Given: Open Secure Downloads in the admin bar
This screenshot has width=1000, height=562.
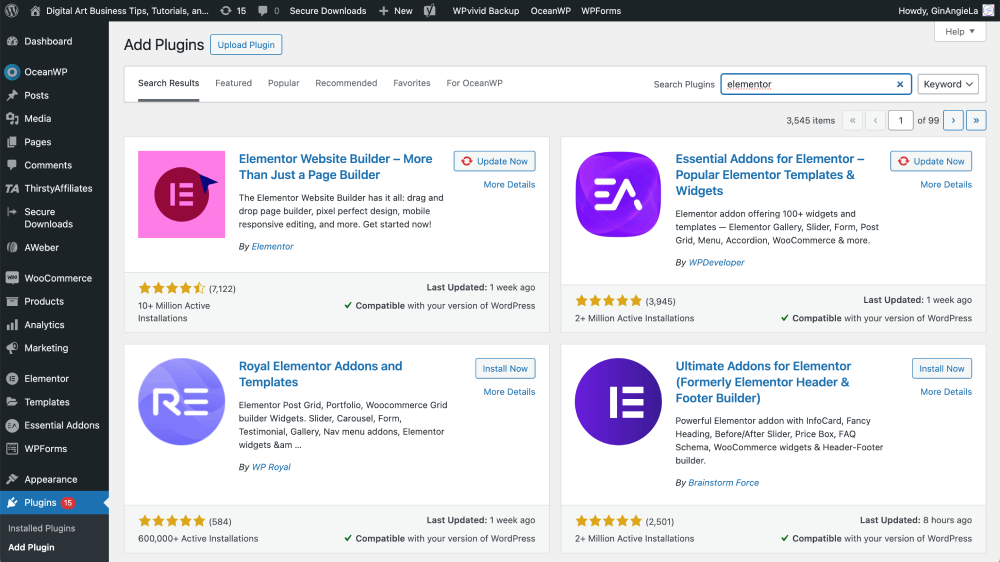Looking at the screenshot, I should (x=328, y=11).
